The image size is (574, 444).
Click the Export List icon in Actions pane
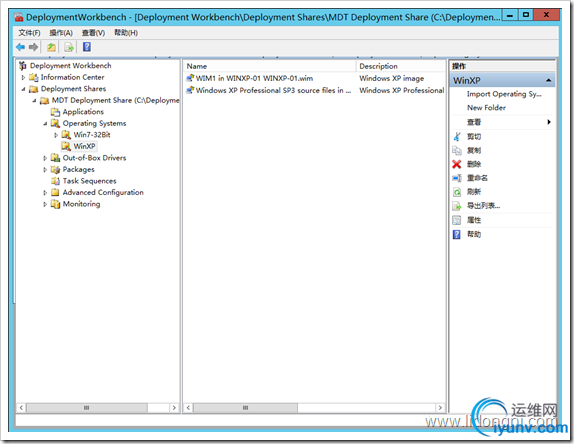click(457, 206)
